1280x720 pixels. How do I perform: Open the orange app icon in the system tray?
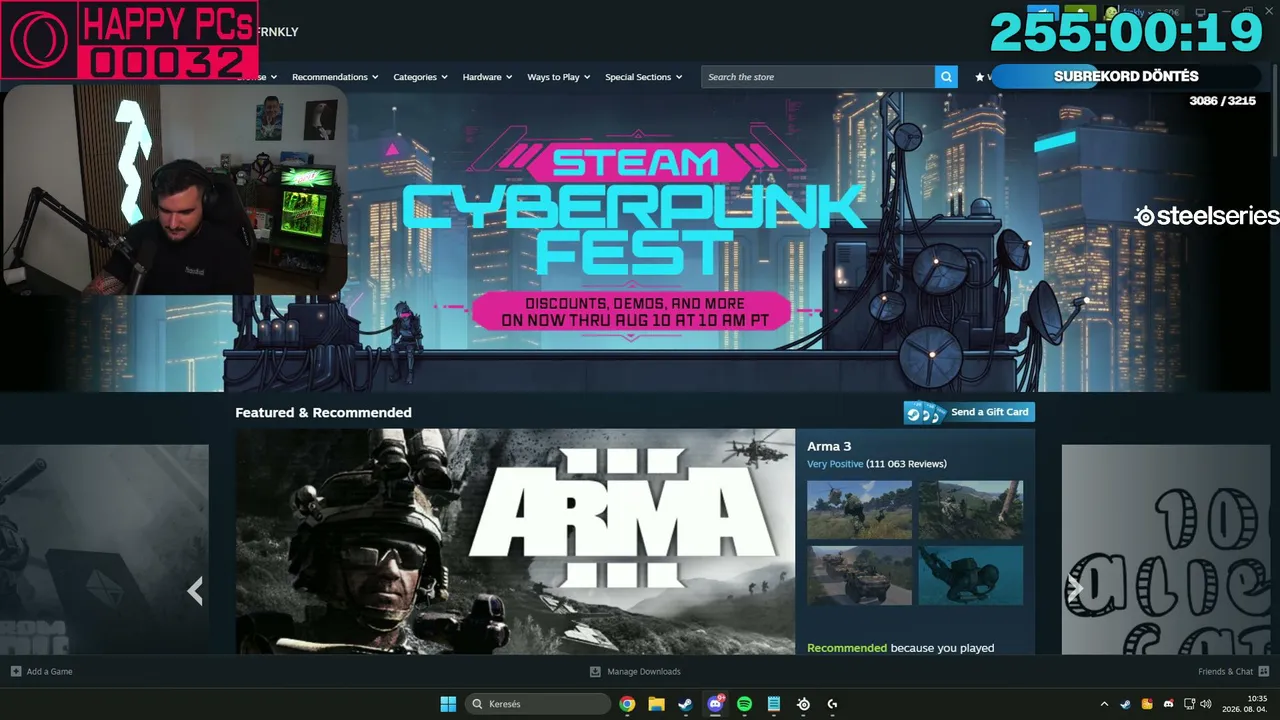1147,704
